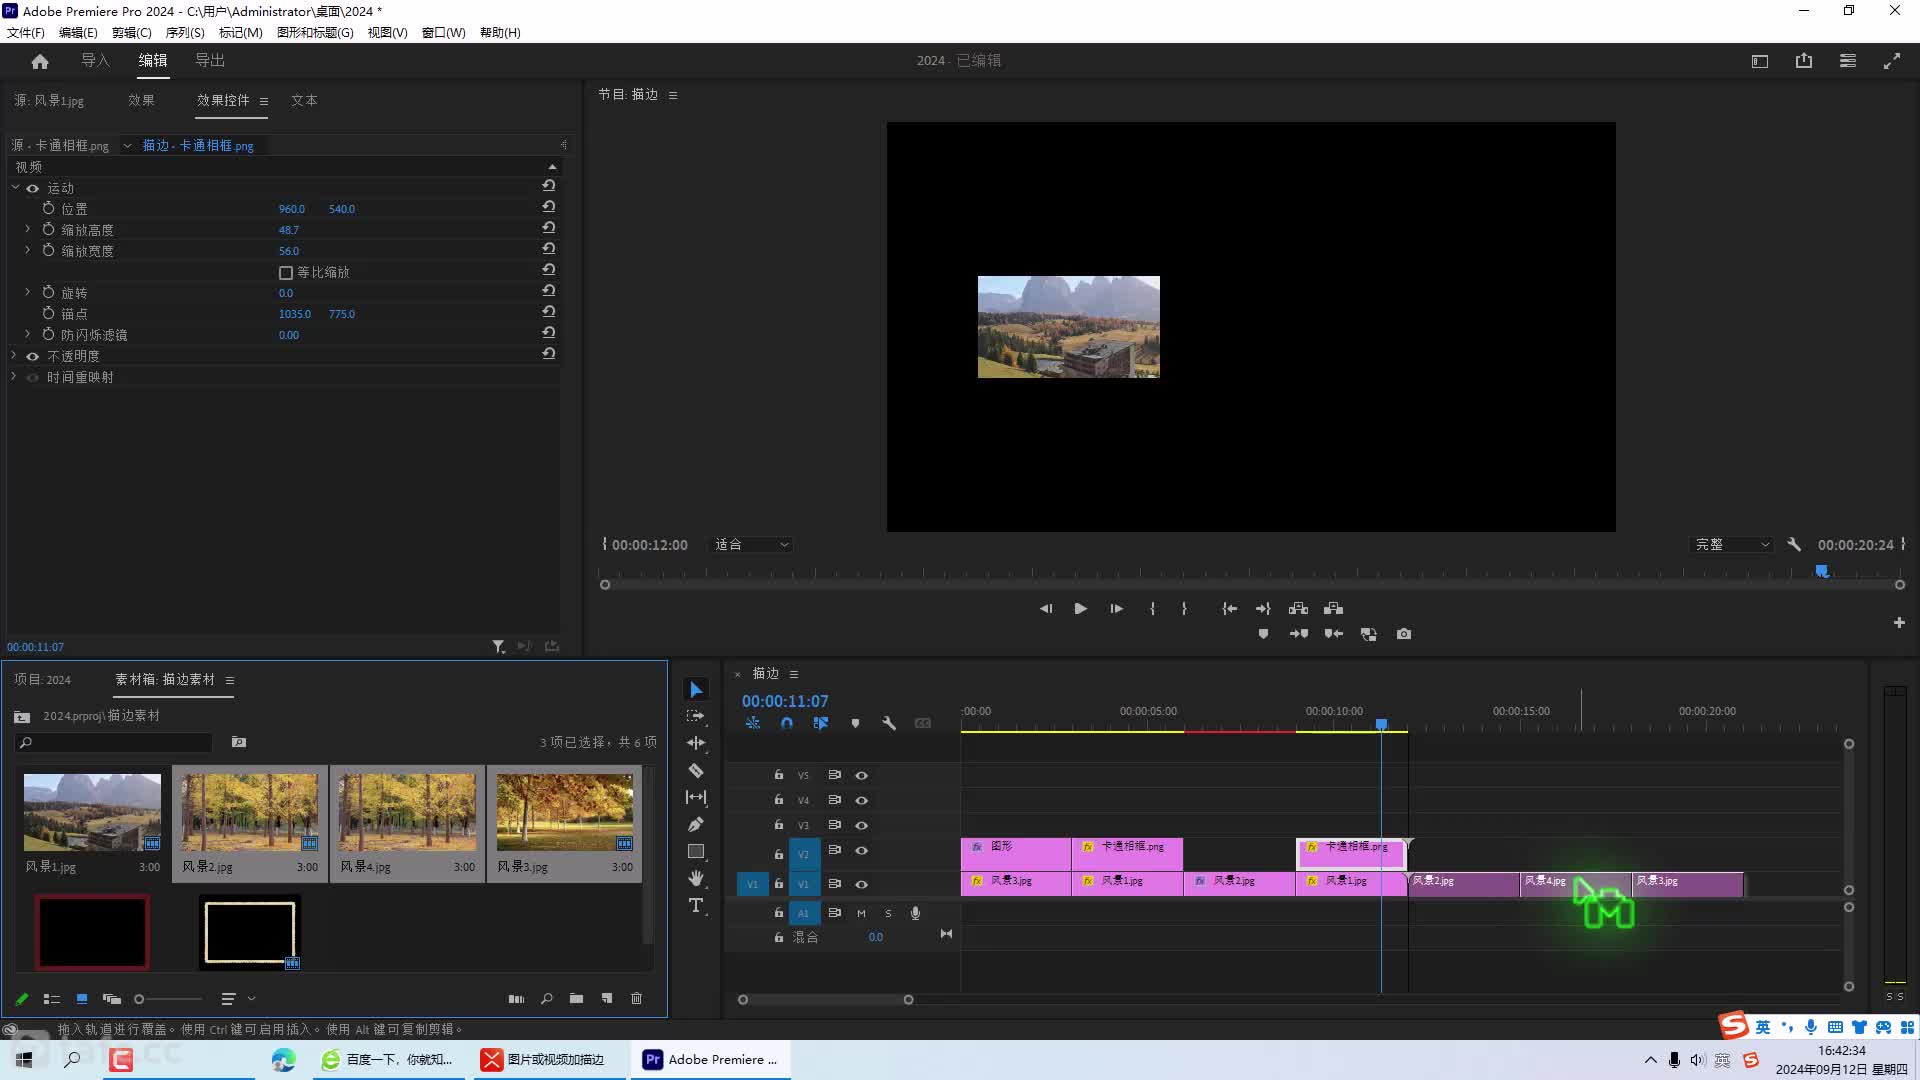Open playback resolution Full dropdown
The image size is (1920, 1080).
point(1732,545)
